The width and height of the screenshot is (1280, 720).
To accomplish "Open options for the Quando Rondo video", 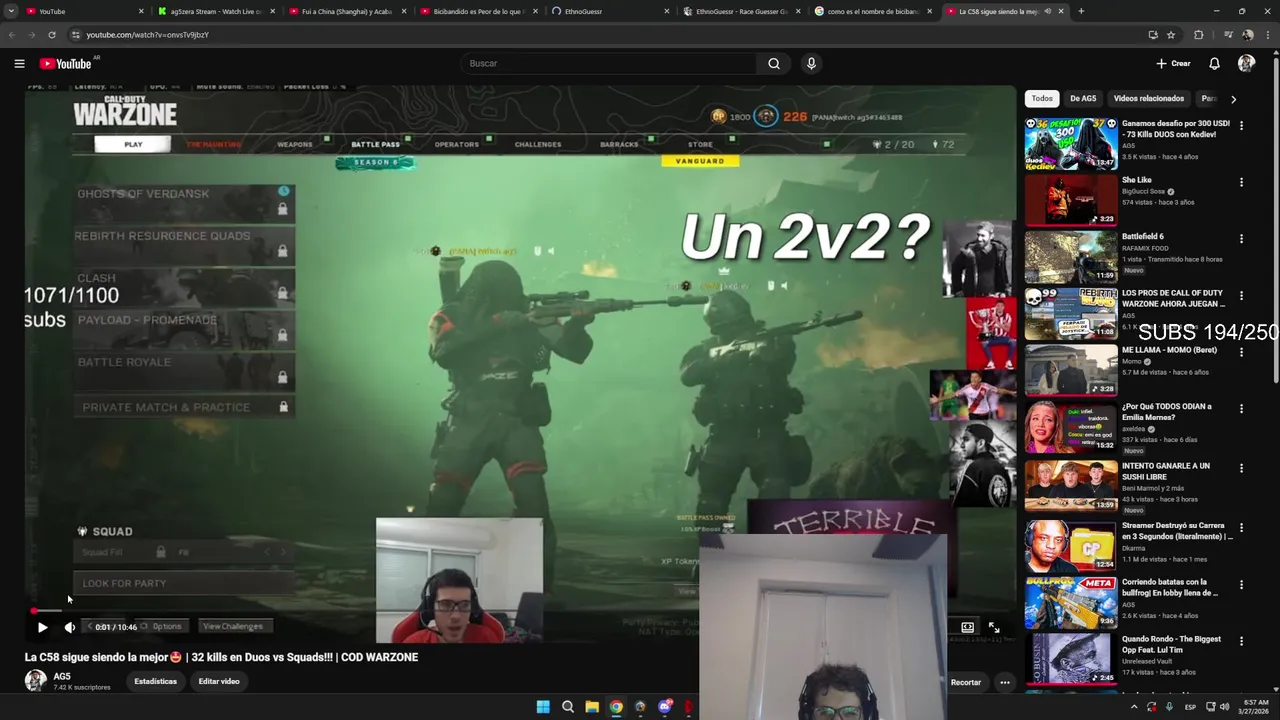I will point(1241,641).
